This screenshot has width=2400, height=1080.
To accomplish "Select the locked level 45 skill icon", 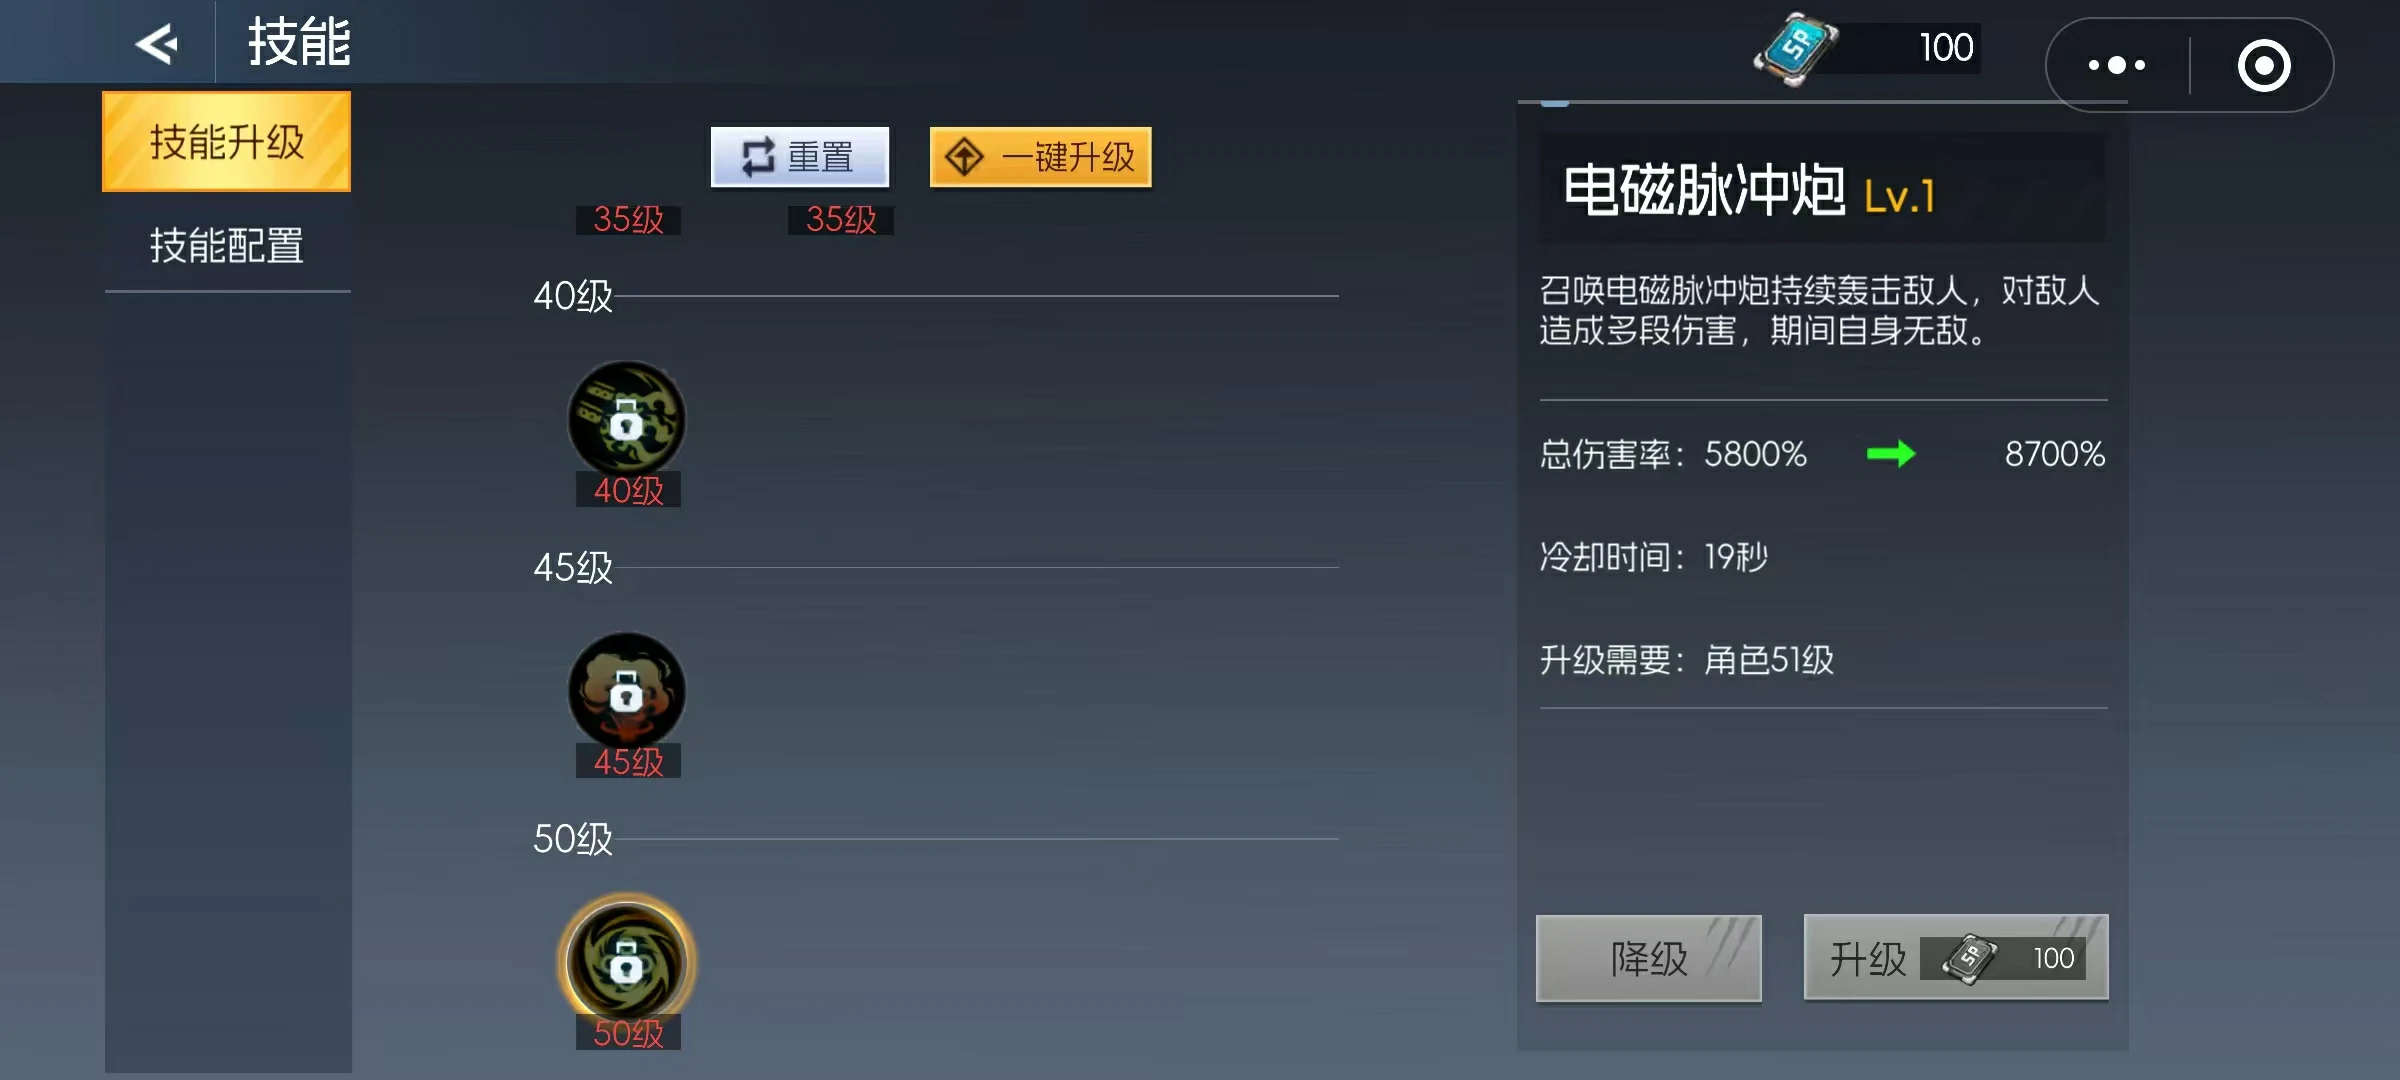I will pyautogui.click(x=627, y=690).
